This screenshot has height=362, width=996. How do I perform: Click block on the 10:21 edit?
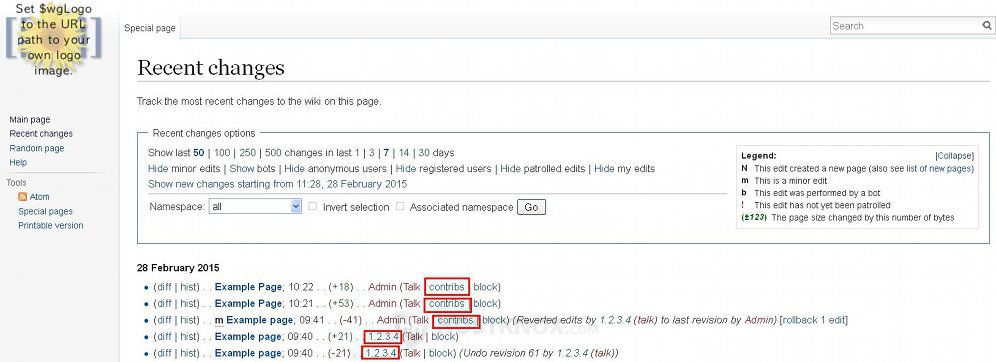[485, 304]
